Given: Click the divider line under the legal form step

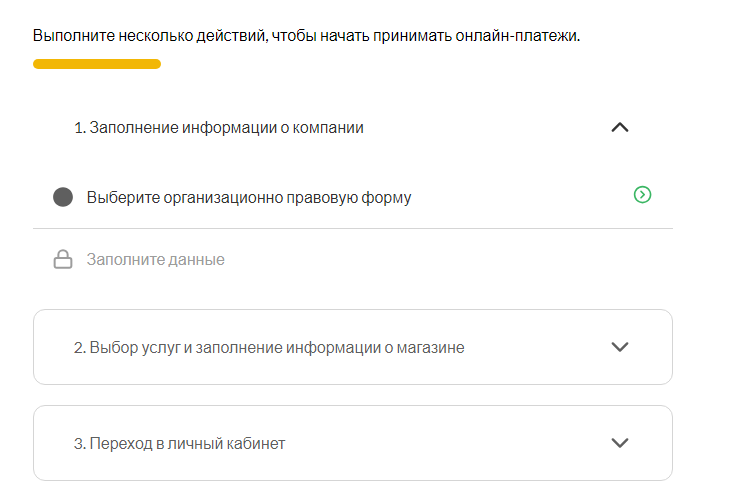Looking at the screenshot, I should click(x=352, y=228).
